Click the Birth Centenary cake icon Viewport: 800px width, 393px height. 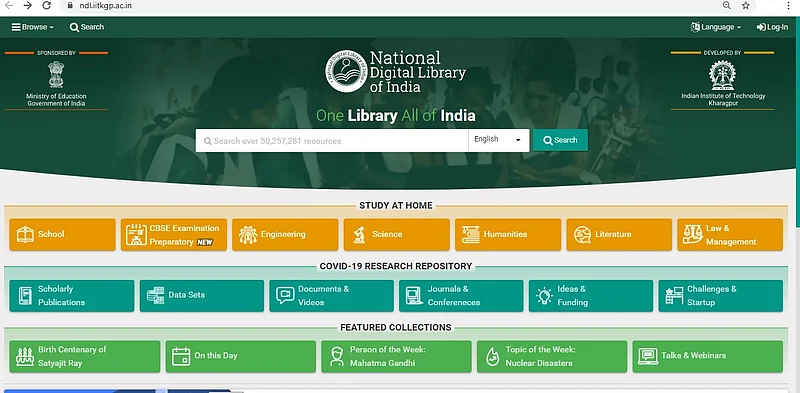(25, 356)
